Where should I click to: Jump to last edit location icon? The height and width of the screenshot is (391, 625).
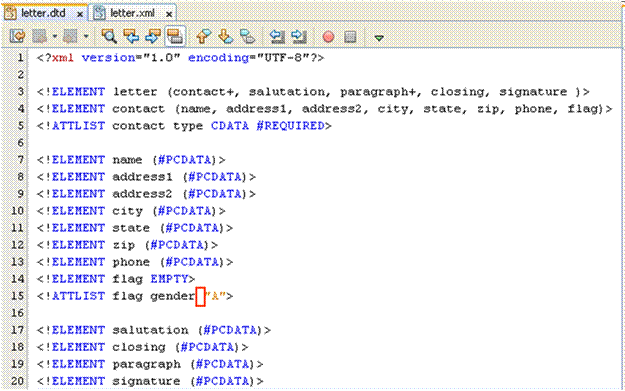click(17, 37)
